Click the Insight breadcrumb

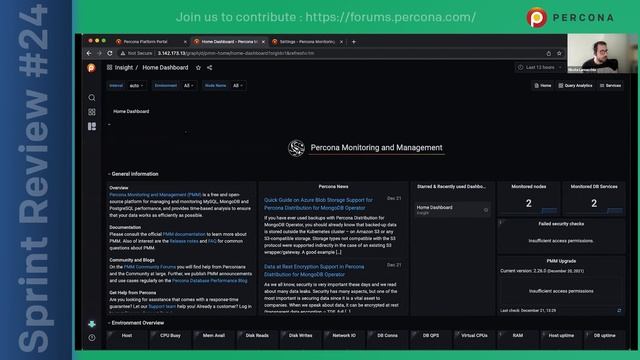[x=124, y=68]
